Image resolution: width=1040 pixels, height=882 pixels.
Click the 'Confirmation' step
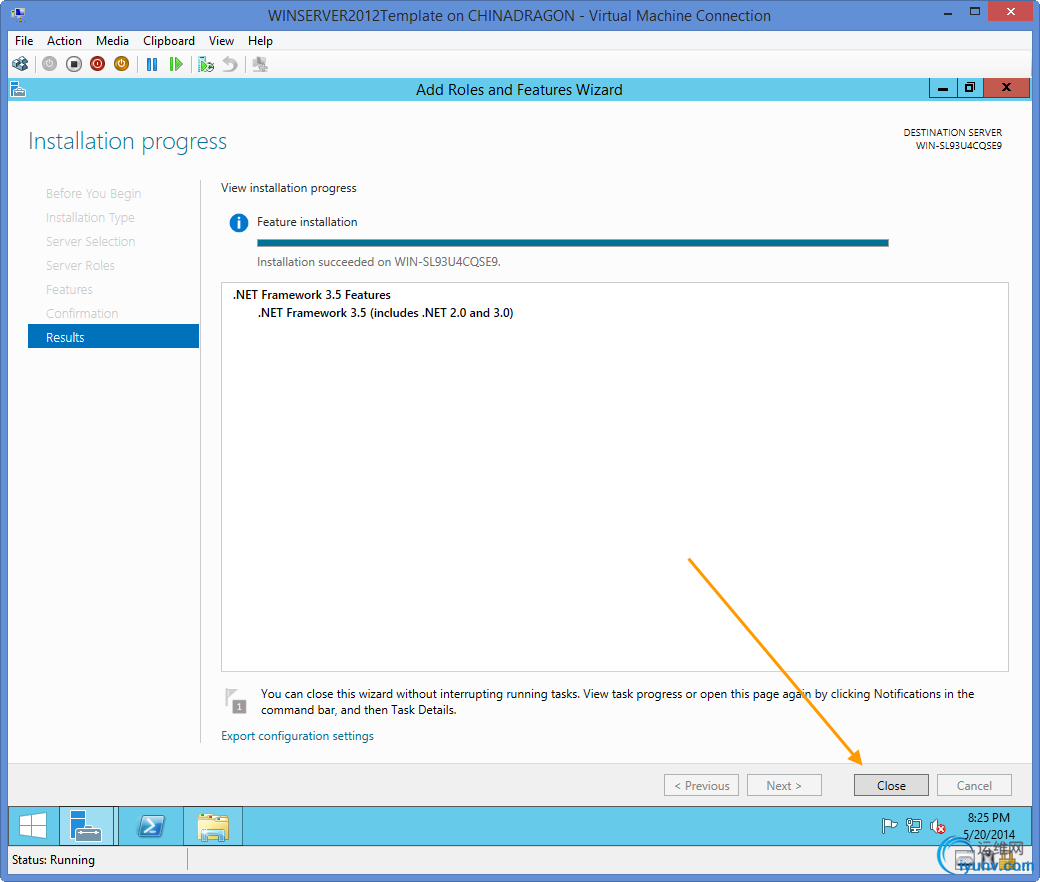[x=82, y=313]
